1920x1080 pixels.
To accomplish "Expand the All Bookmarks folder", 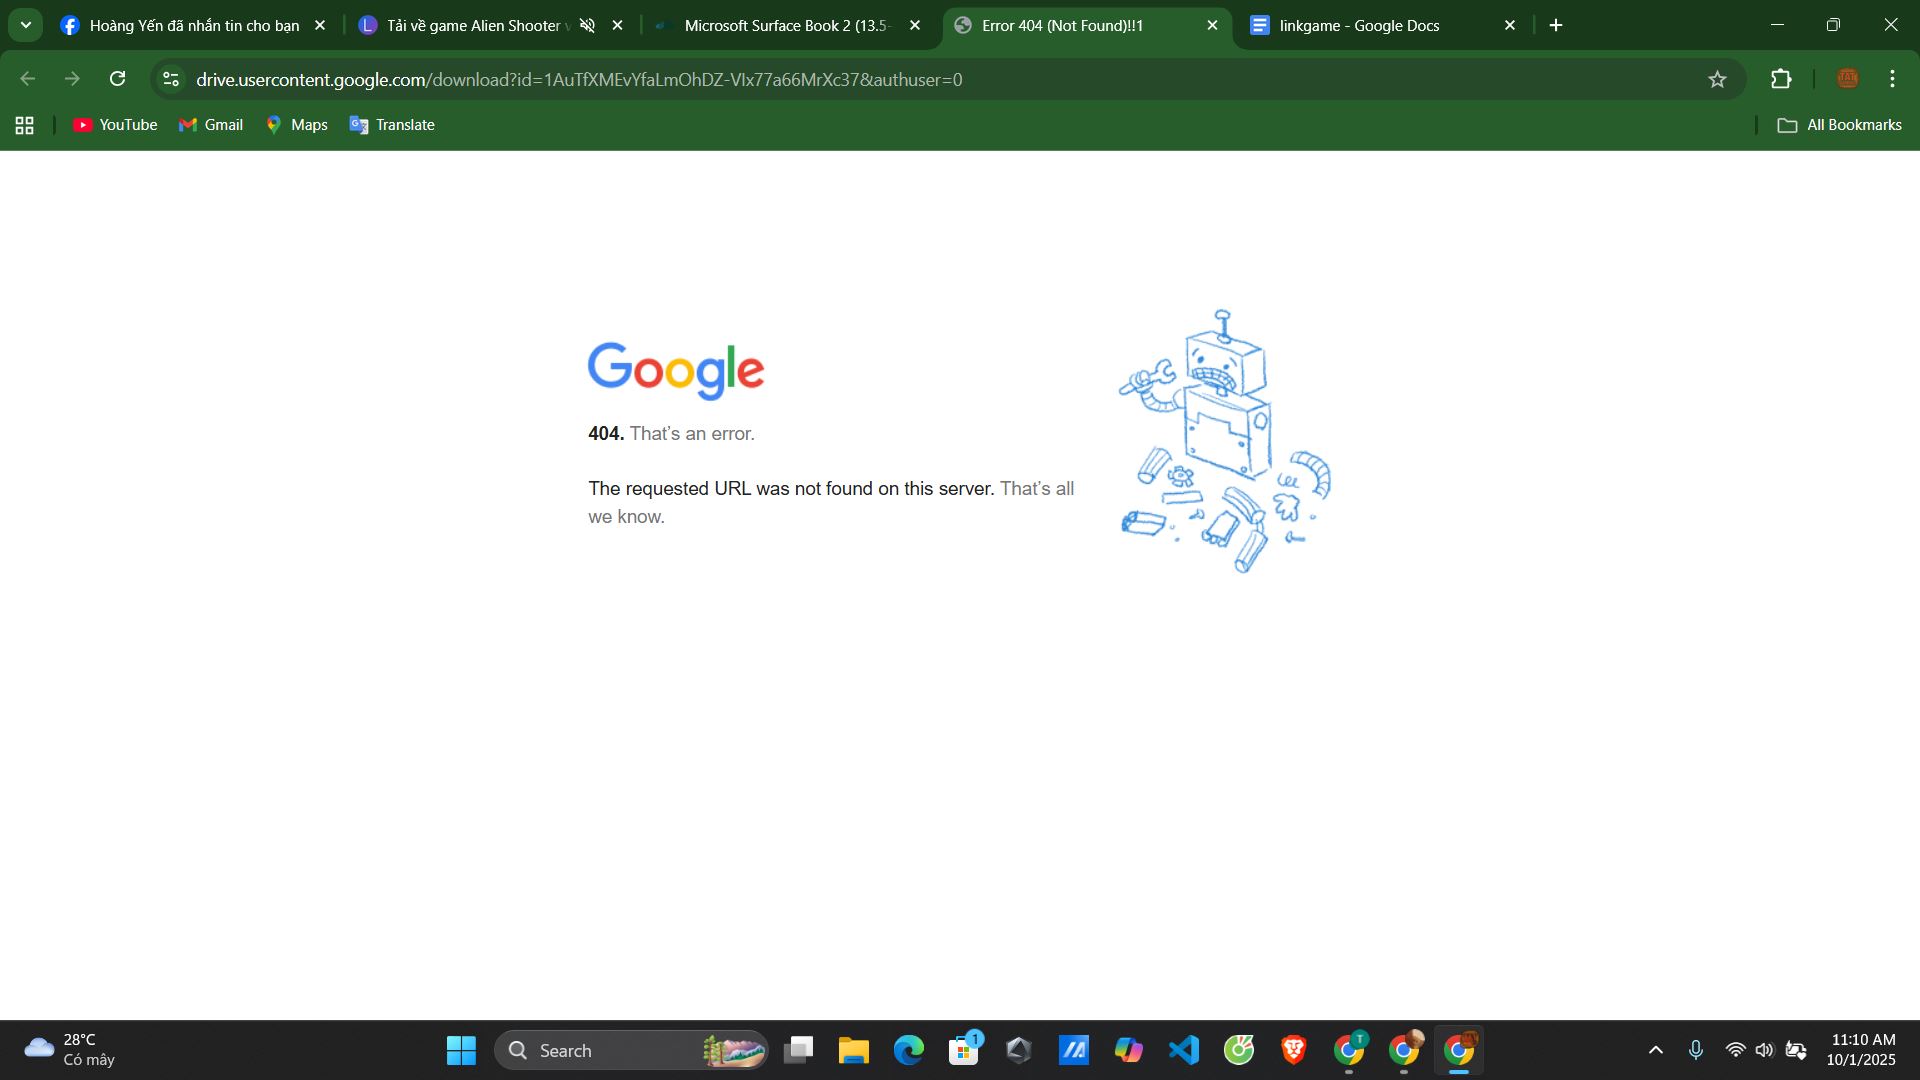I will tap(1839, 125).
